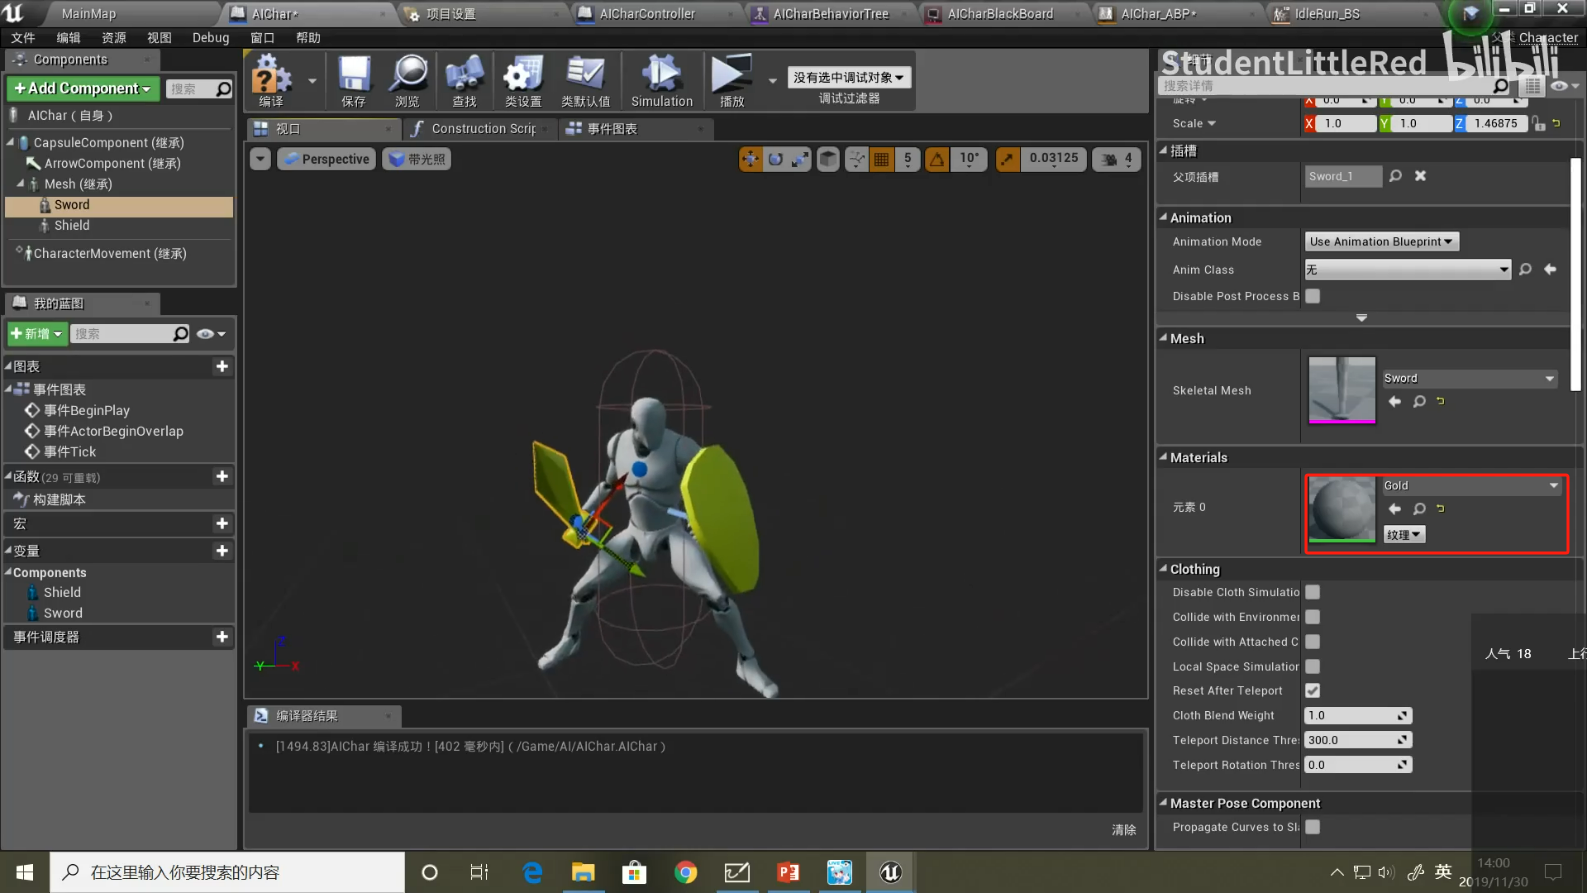Click the Play toolbar icon
The height and width of the screenshot is (893, 1587).
pyautogui.click(x=732, y=80)
